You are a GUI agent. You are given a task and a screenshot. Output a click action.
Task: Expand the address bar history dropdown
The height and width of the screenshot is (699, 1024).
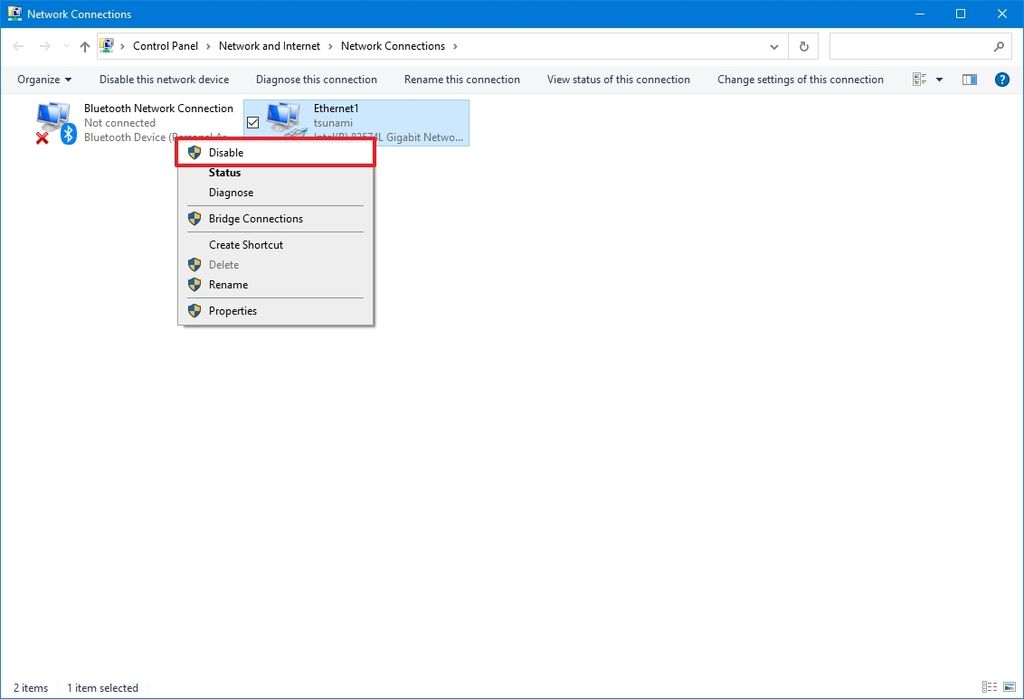[773, 46]
